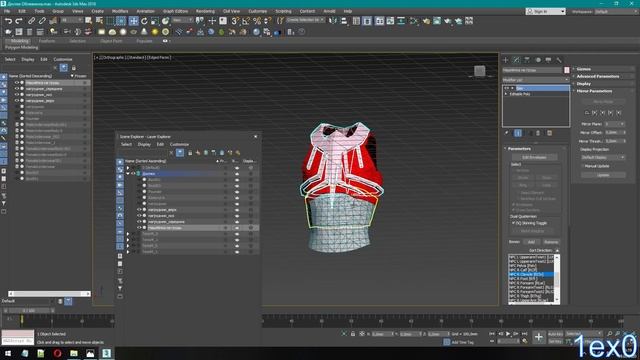Screen dimensions: 640x360
Task: Select the Select and Link tool
Action: (x=31, y=21)
